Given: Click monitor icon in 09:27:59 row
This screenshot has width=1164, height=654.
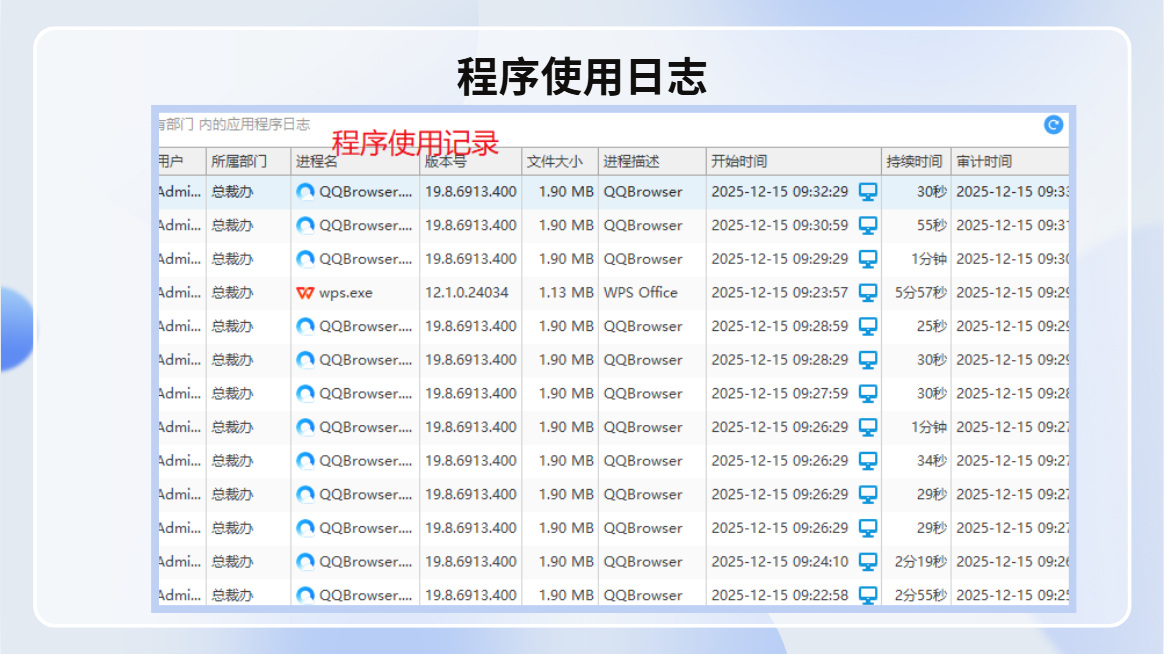Looking at the screenshot, I should point(868,393).
